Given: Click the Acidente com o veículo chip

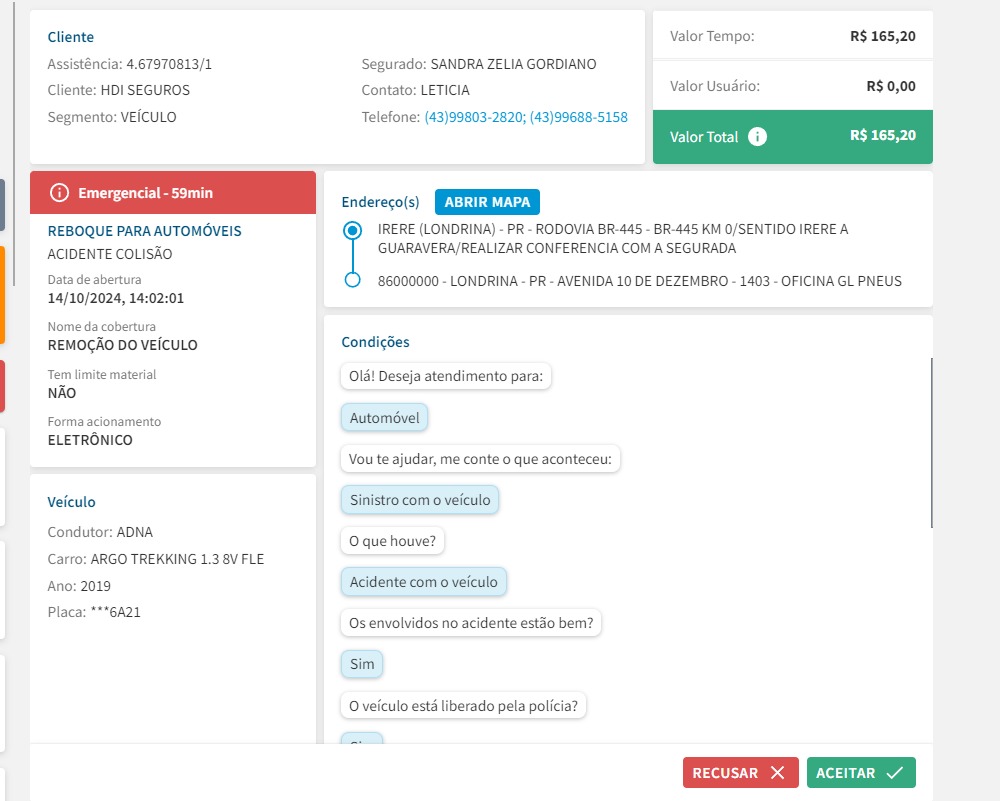Looking at the screenshot, I should [424, 582].
